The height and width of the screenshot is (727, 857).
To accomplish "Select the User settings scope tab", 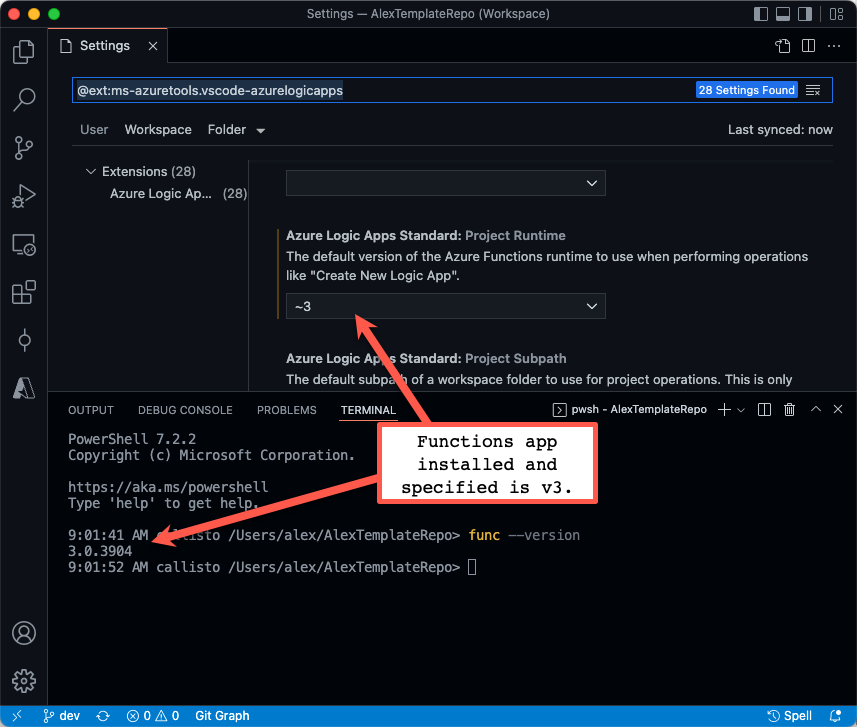I will coord(94,130).
